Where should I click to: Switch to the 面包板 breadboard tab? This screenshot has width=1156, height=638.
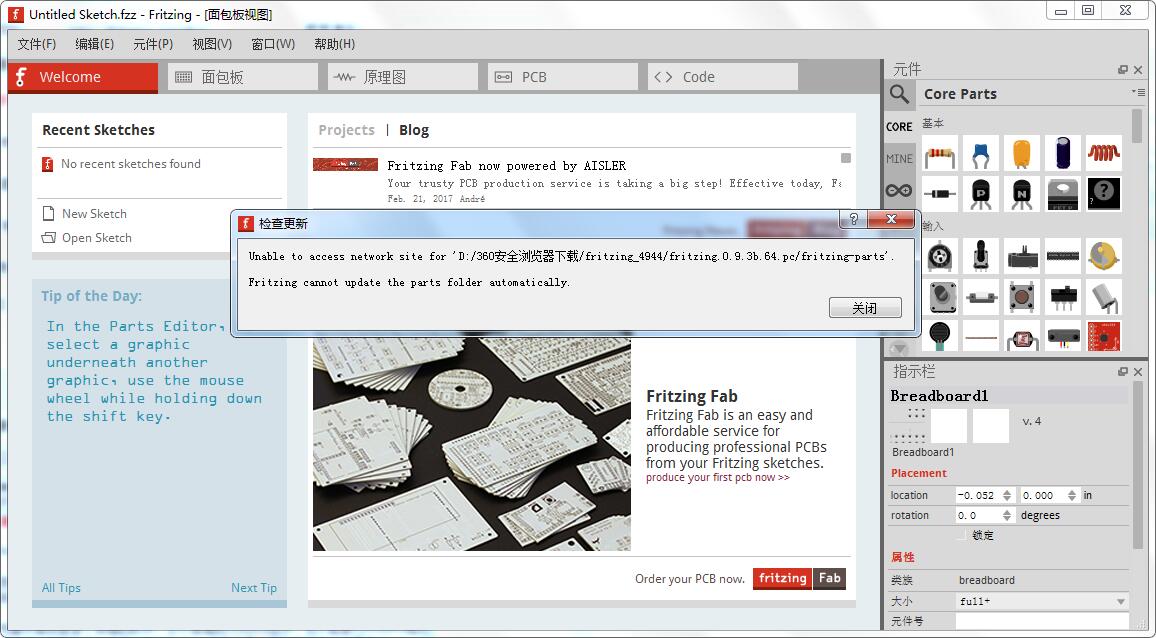click(243, 77)
